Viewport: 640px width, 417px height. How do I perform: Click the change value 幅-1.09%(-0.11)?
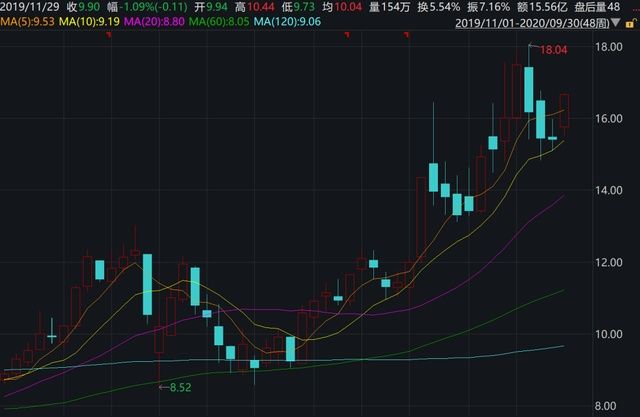147,7
